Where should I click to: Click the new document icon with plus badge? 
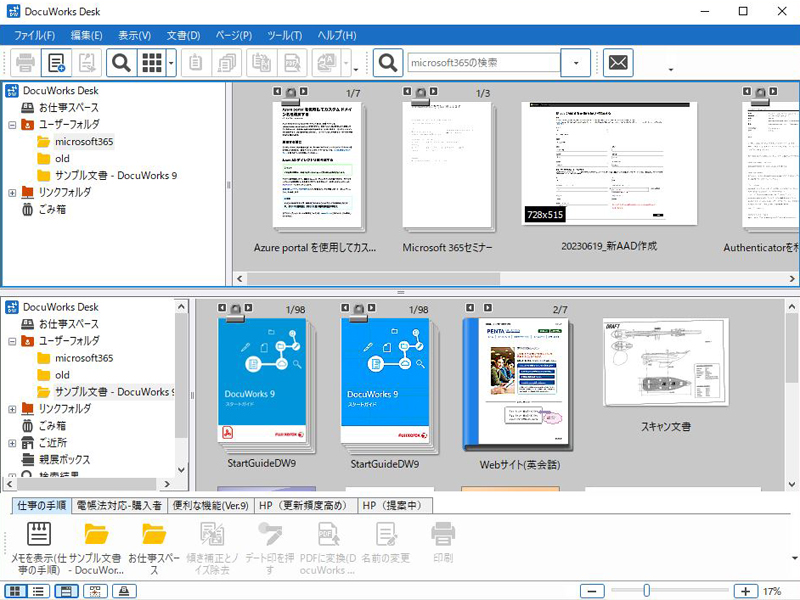pos(56,63)
